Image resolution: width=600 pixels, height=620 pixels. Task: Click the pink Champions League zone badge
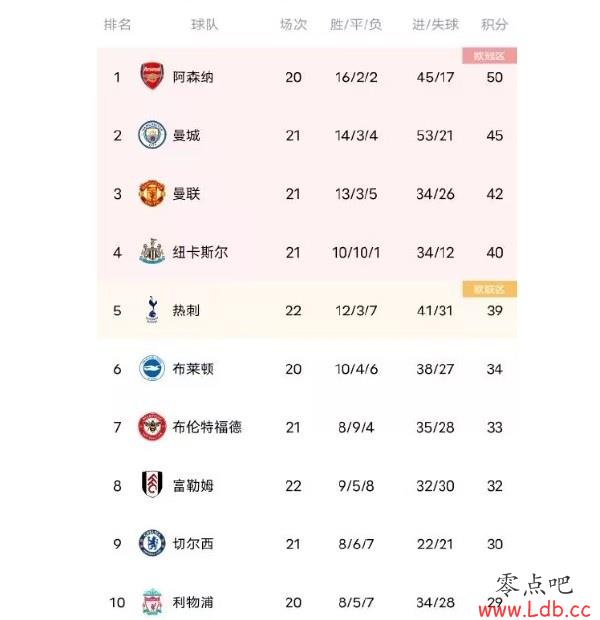489,56
